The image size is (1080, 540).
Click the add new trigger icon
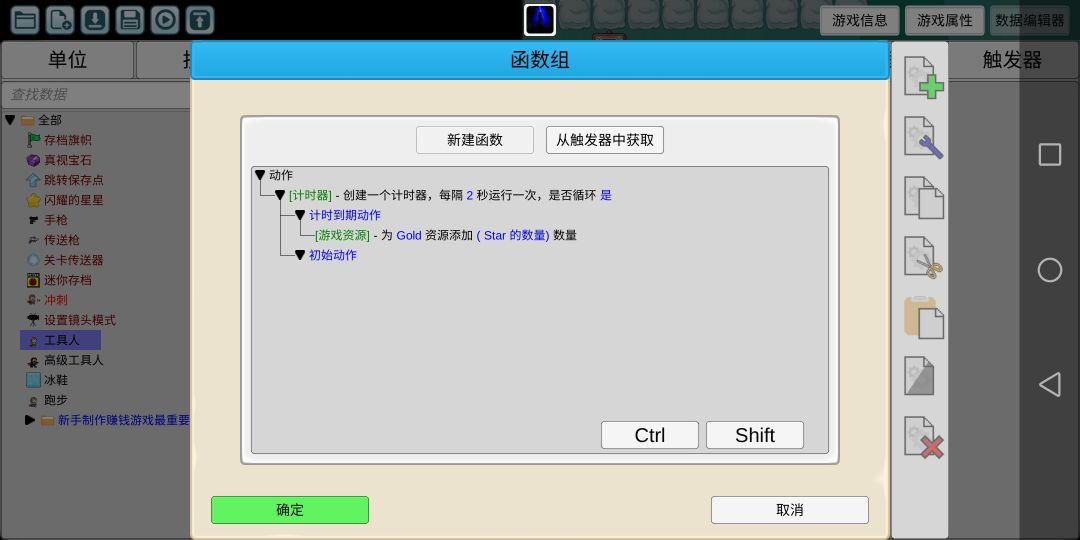(924, 78)
